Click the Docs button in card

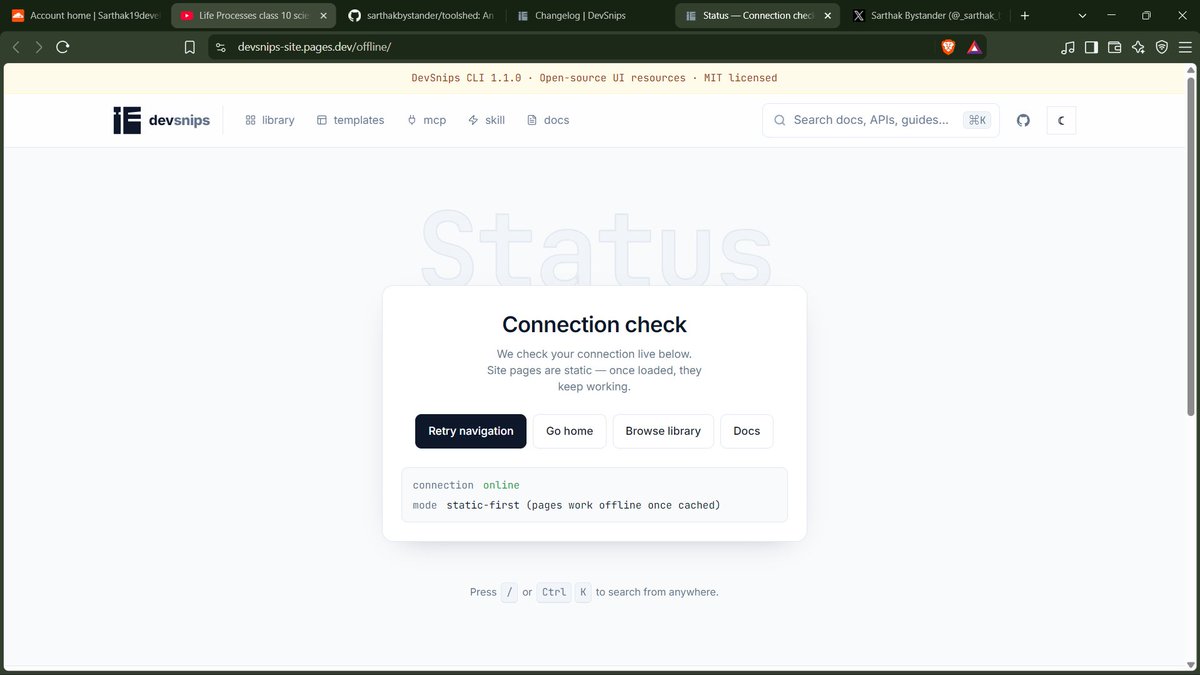[x=747, y=431]
